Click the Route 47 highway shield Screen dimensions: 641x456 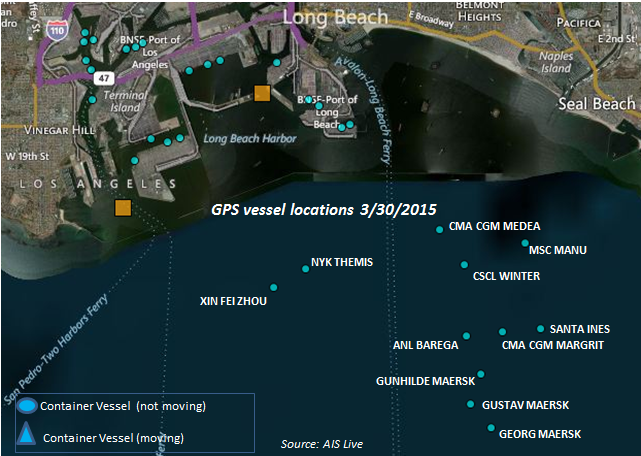[x=104, y=78]
